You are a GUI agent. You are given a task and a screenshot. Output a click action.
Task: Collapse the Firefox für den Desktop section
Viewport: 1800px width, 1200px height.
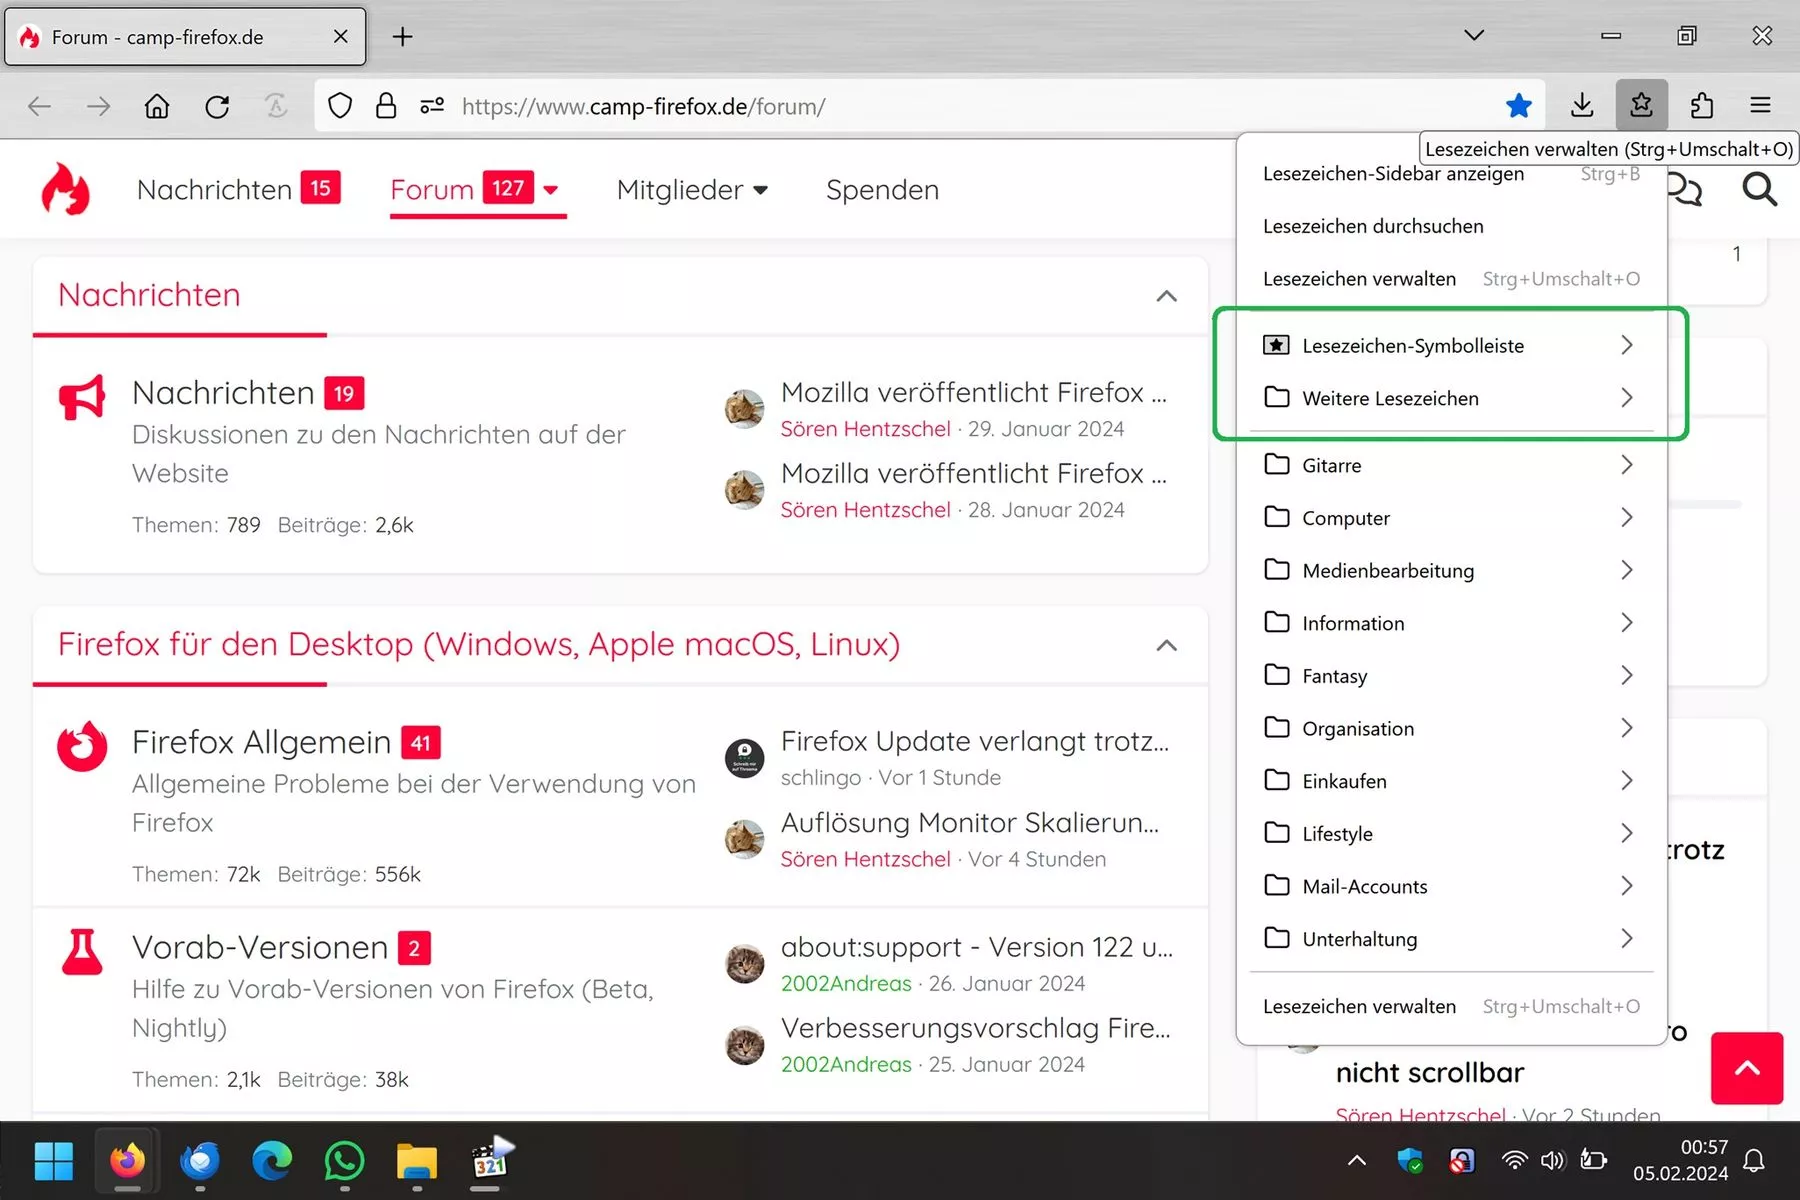(x=1166, y=645)
